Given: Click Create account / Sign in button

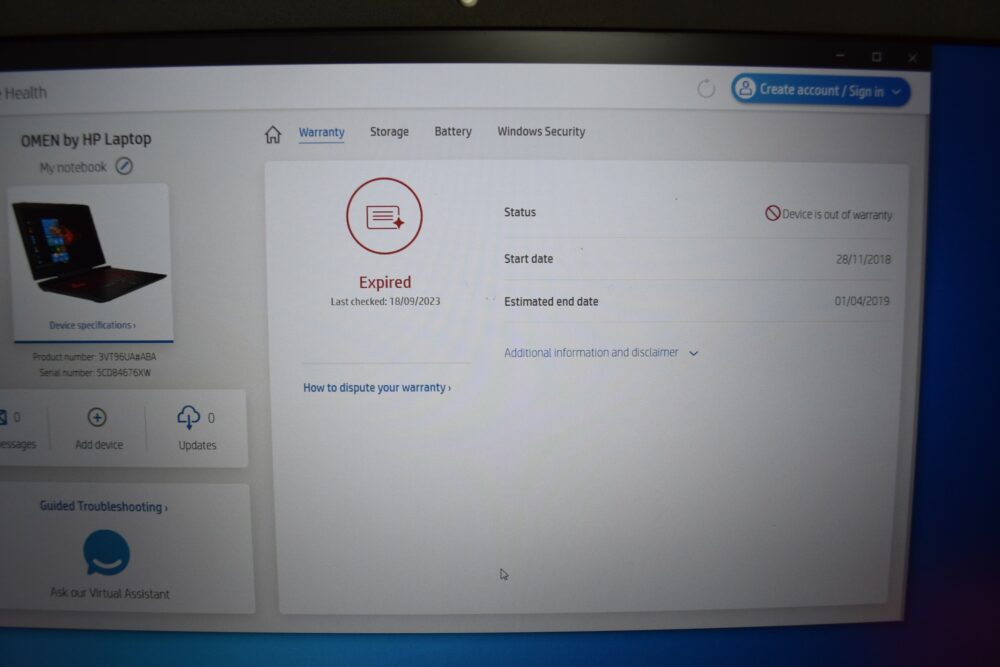Looking at the screenshot, I should pyautogui.click(x=821, y=91).
